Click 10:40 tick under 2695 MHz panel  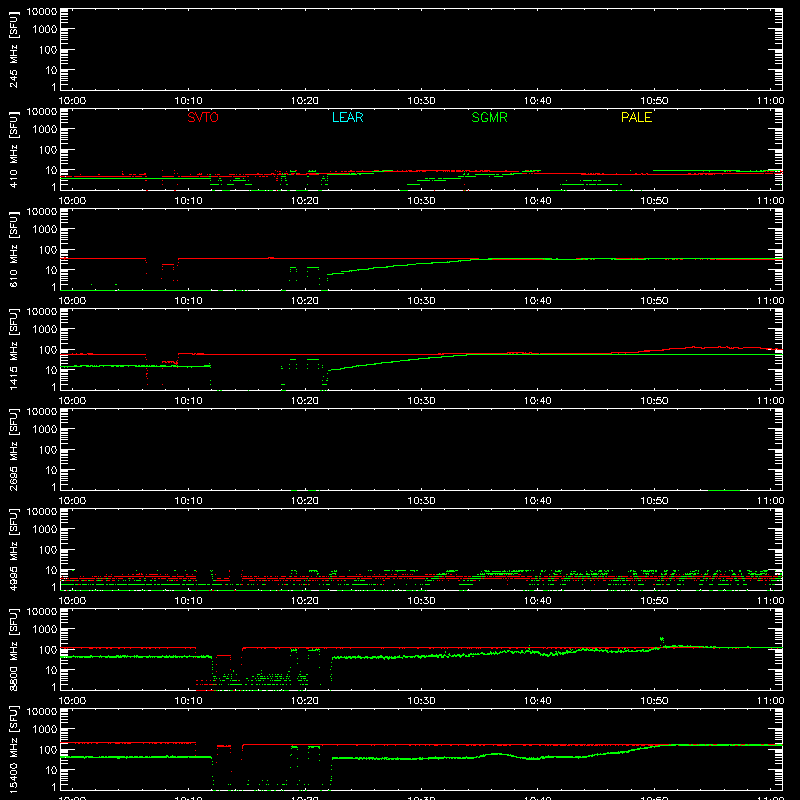coord(537,501)
